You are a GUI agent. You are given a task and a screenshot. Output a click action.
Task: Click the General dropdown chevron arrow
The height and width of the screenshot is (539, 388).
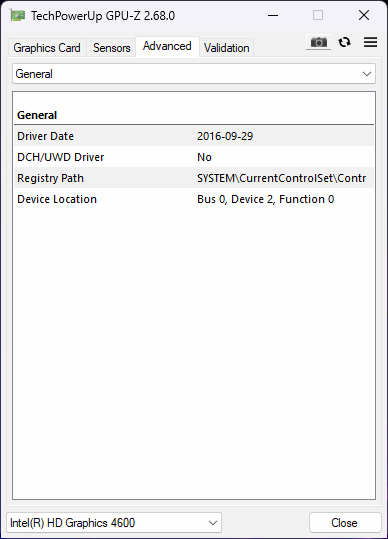367,74
